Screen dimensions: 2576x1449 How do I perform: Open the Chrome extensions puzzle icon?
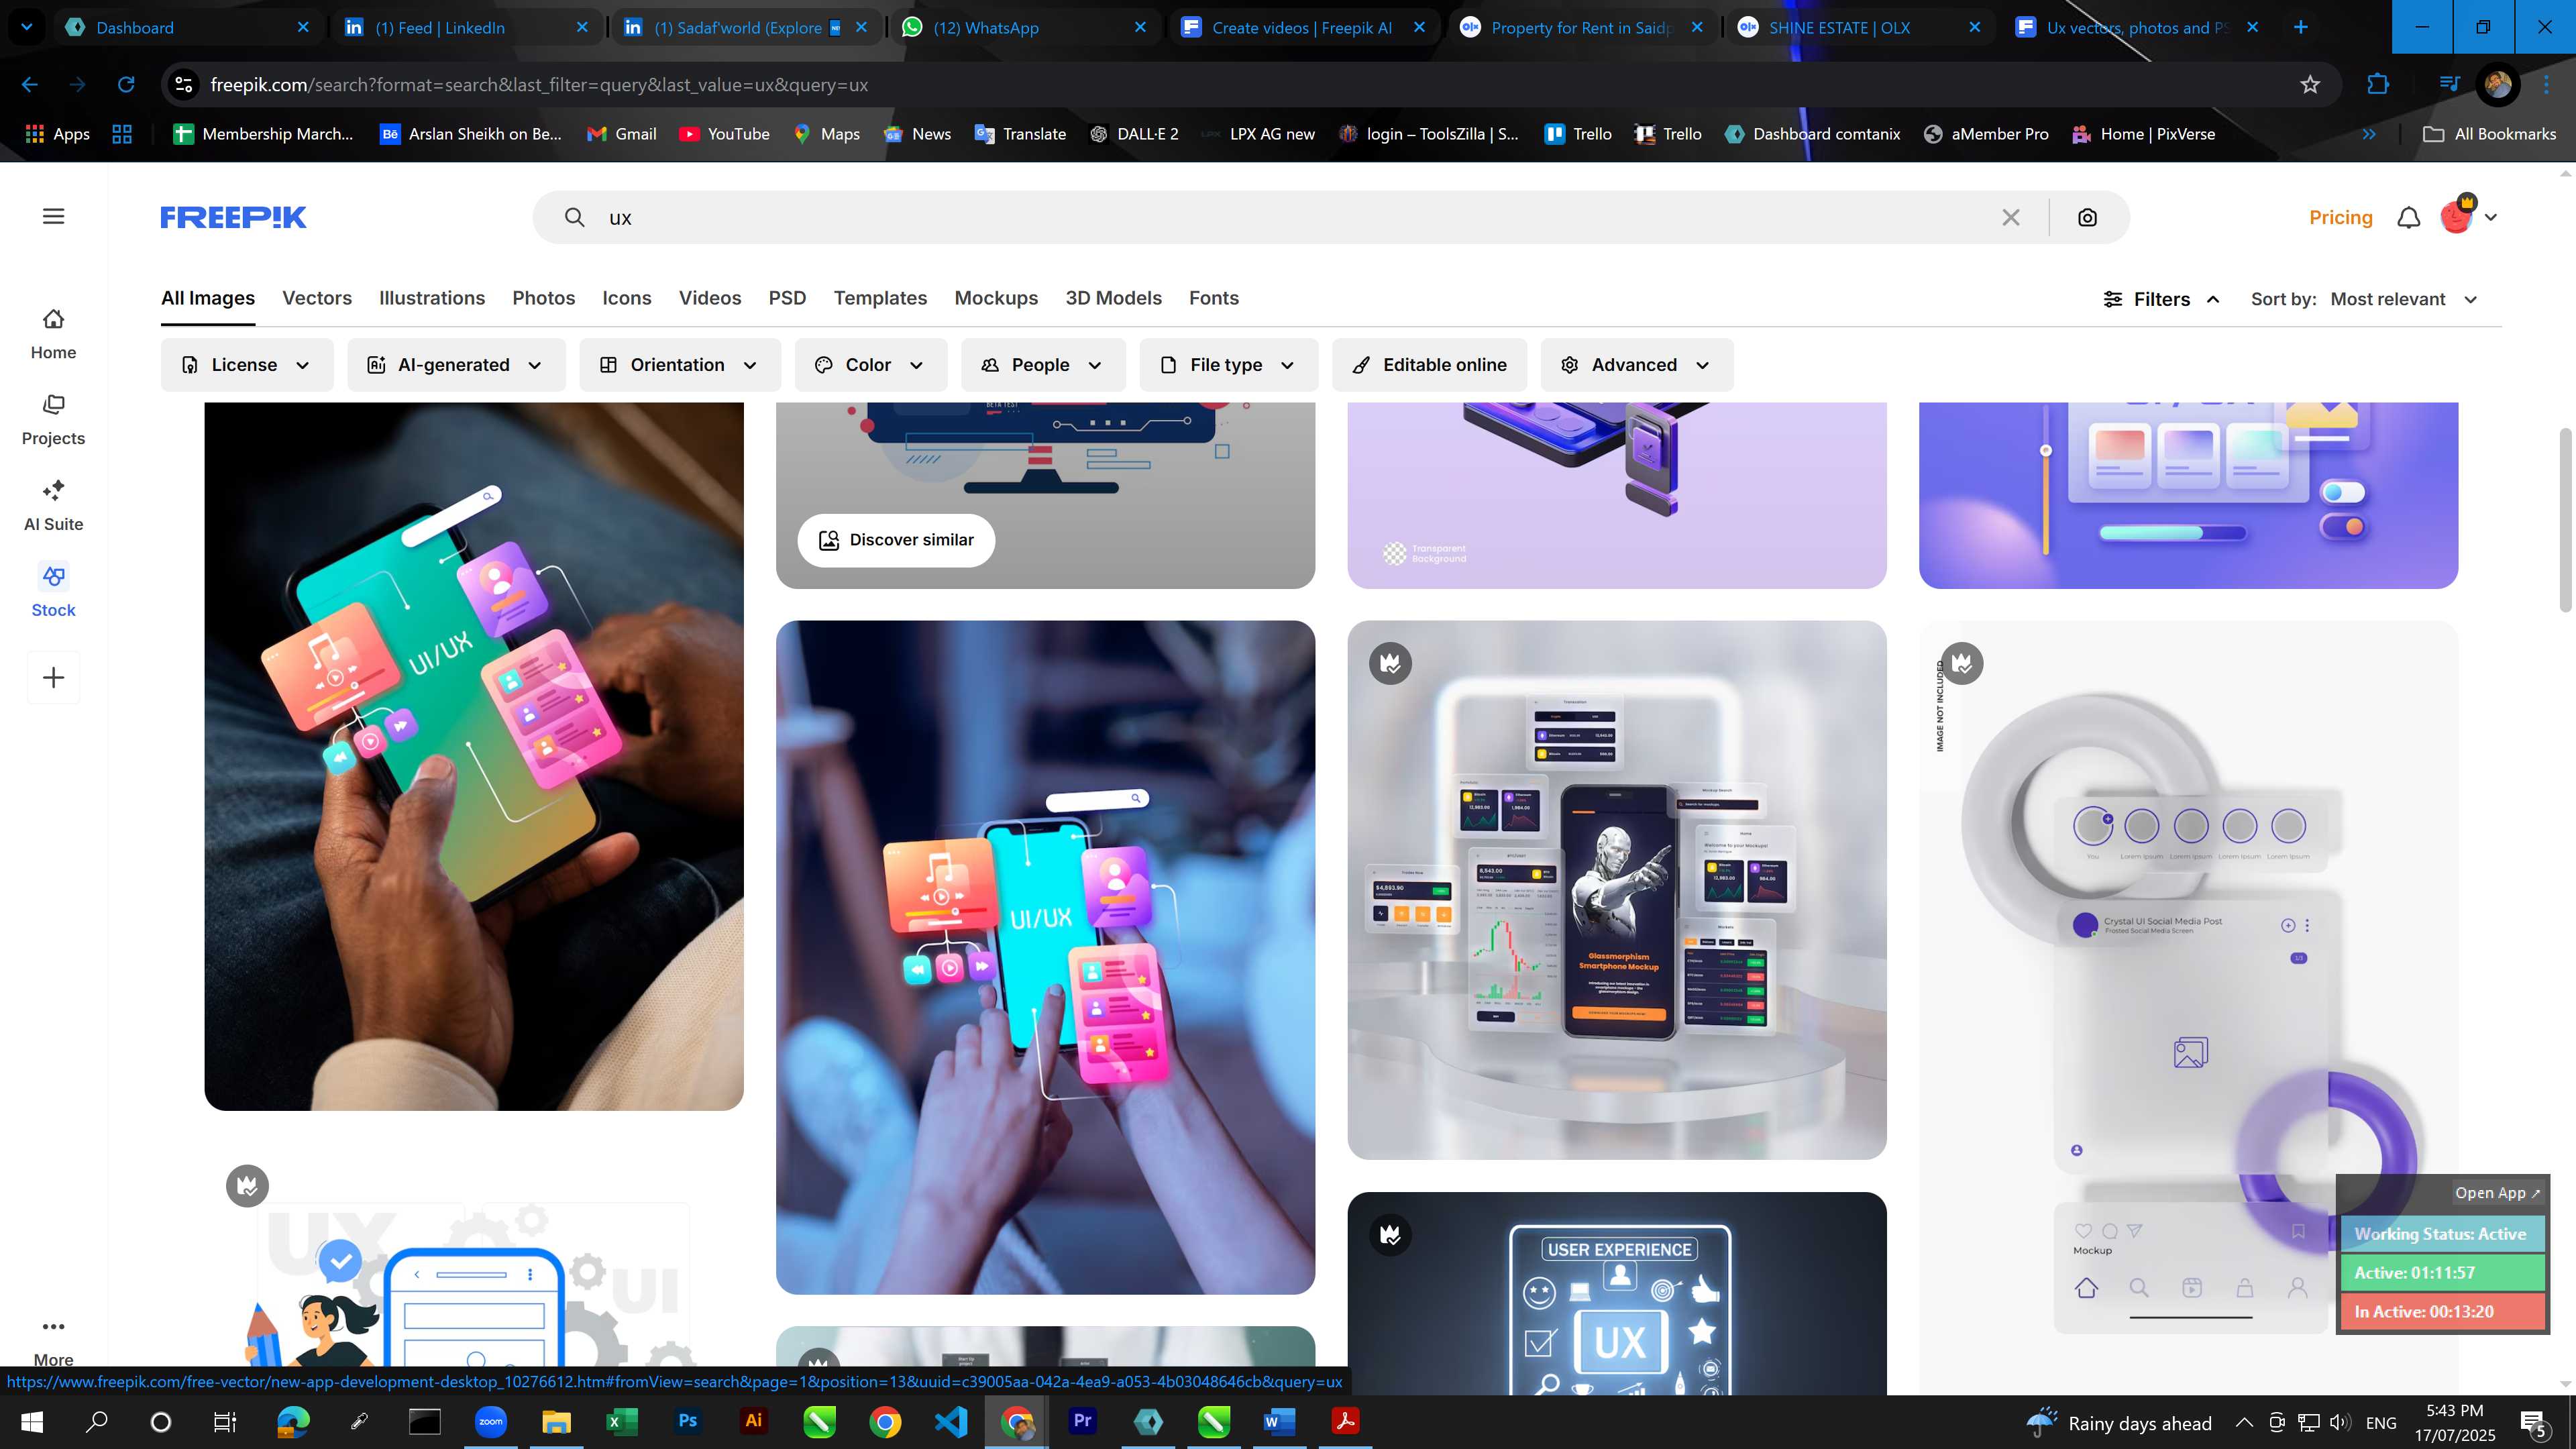(x=2378, y=85)
